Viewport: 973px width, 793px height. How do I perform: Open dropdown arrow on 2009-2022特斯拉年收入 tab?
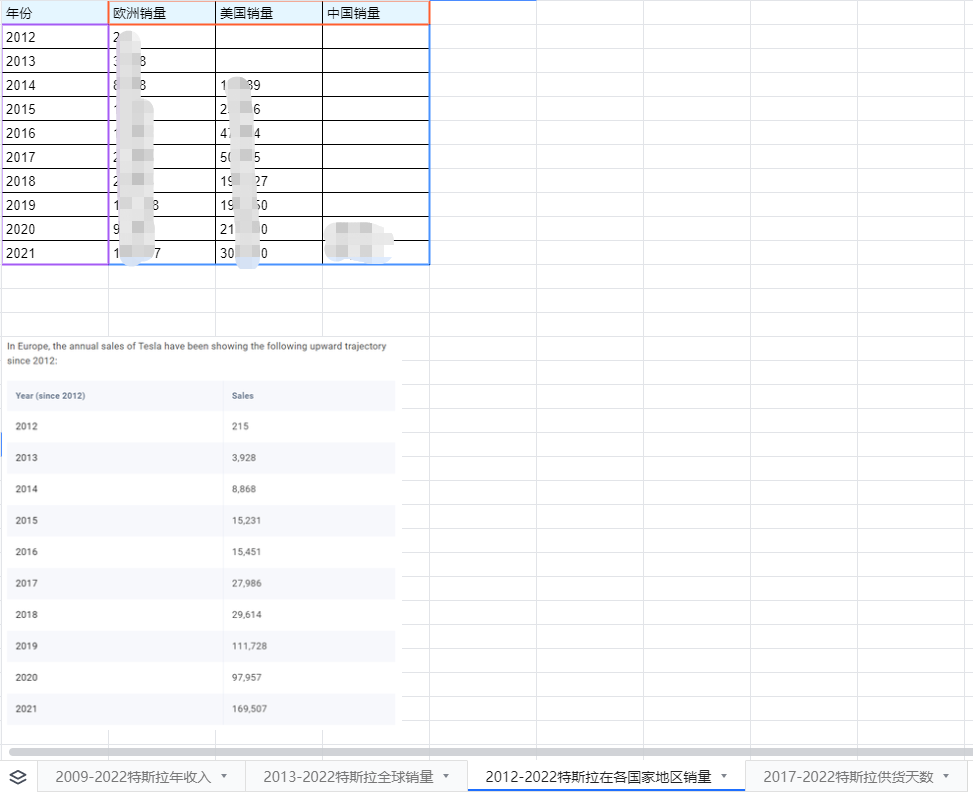(224, 776)
